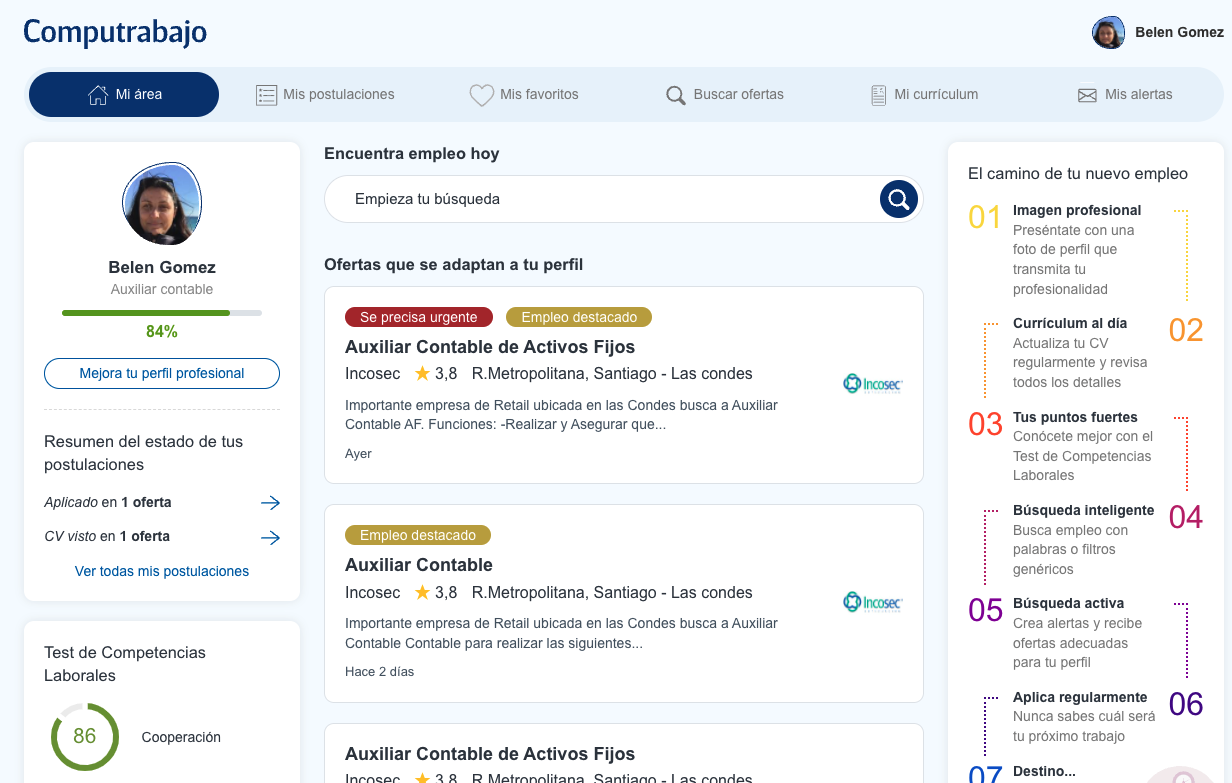This screenshot has width=1232, height=783.
Task: Open Ver todas mis postulaciones link
Action: (x=162, y=571)
